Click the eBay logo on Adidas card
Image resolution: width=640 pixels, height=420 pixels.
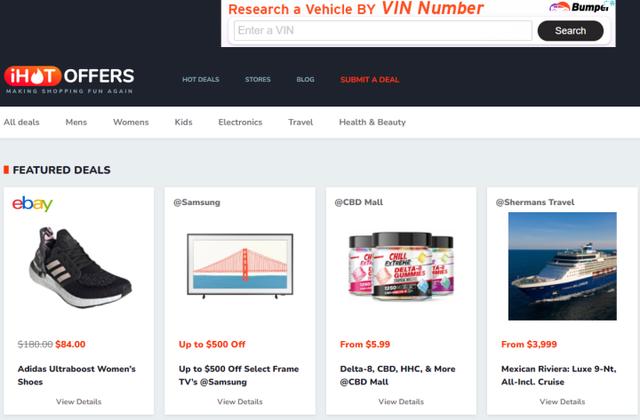click(32, 204)
